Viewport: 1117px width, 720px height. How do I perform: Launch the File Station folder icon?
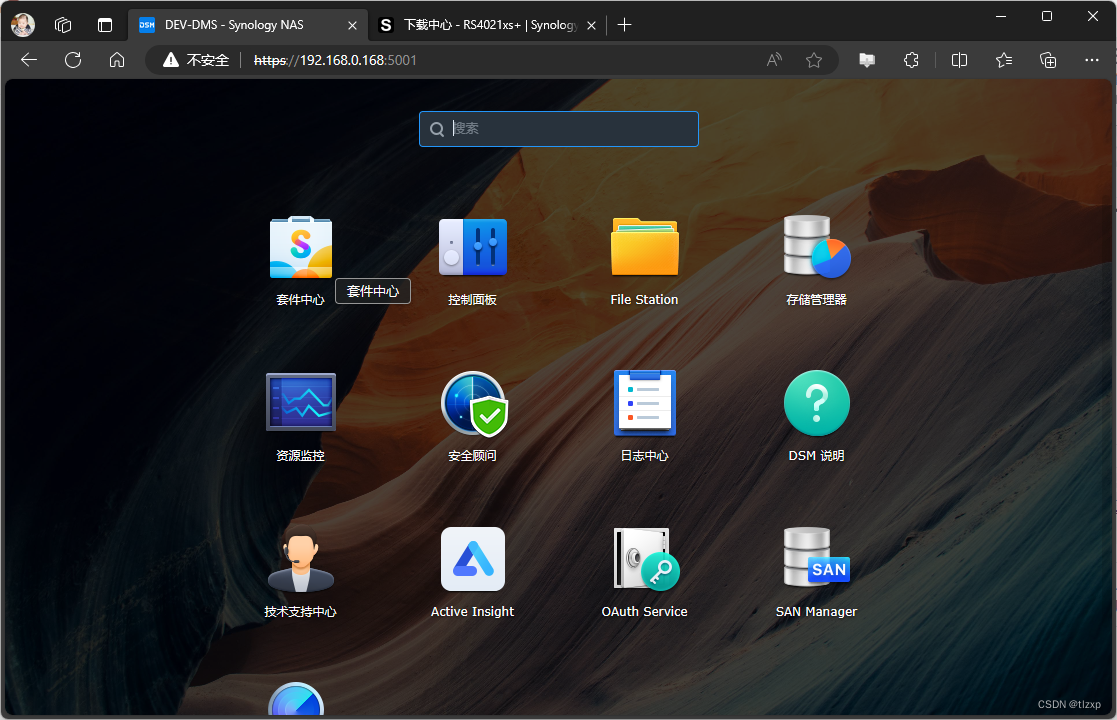click(645, 247)
